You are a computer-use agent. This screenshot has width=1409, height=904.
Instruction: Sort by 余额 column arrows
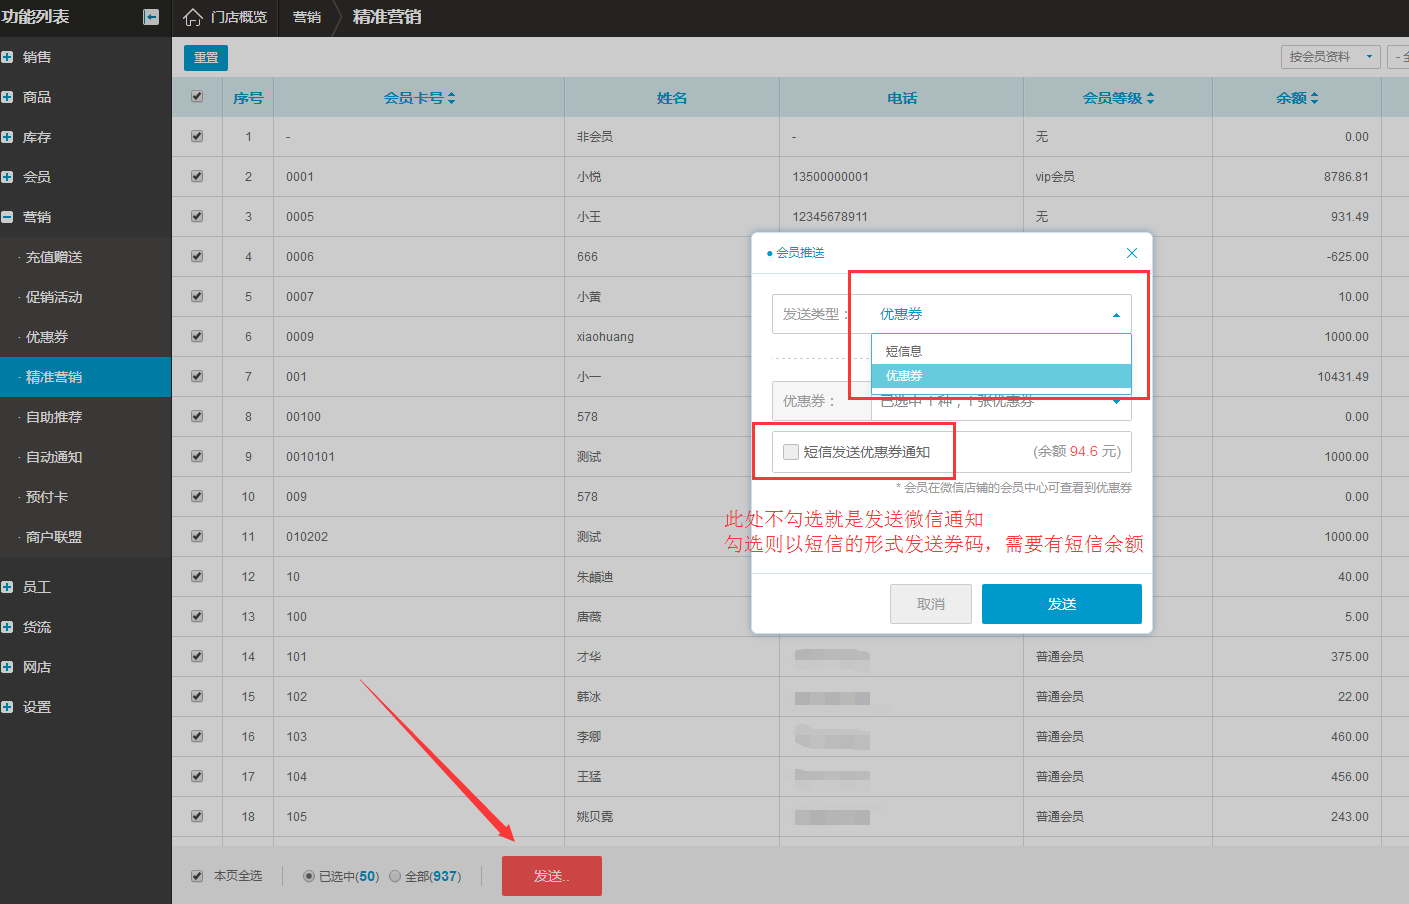pos(1314,98)
